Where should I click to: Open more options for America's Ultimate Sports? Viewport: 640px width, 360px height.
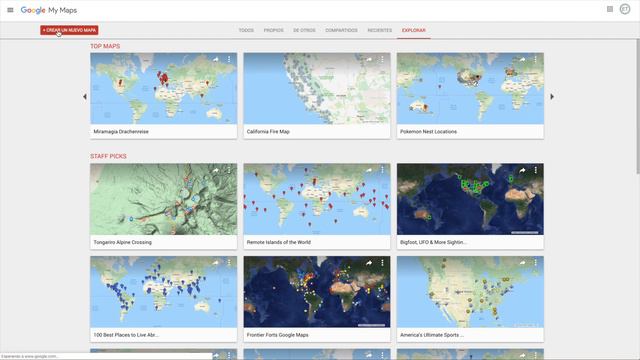tap(536, 263)
